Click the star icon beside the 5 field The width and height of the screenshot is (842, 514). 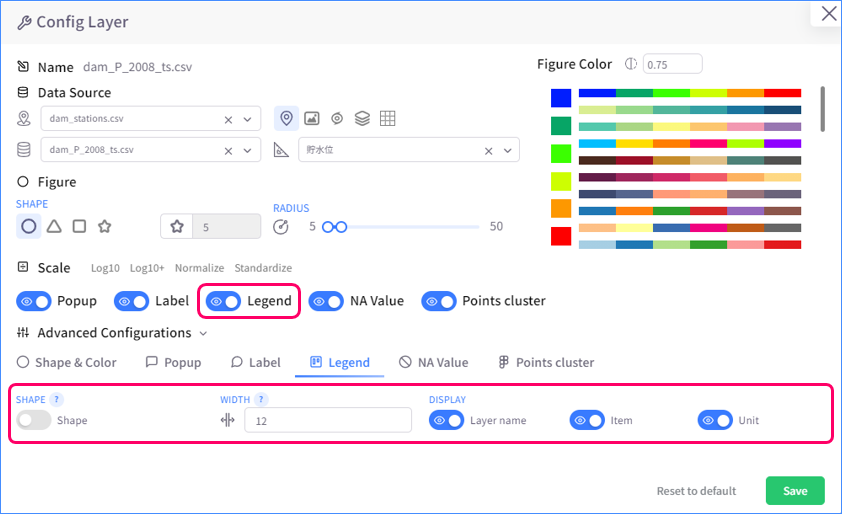click(177, 227)
